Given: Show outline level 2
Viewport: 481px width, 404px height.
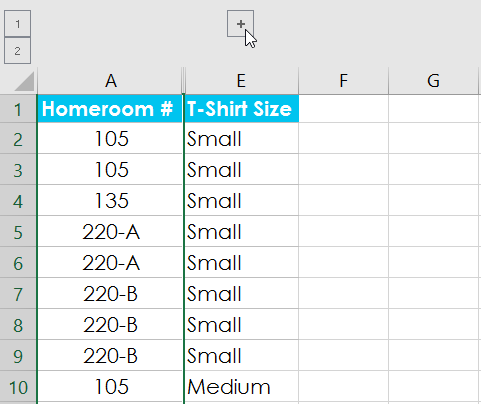Looking at the screenshot, I should click(x=17, y=51).
